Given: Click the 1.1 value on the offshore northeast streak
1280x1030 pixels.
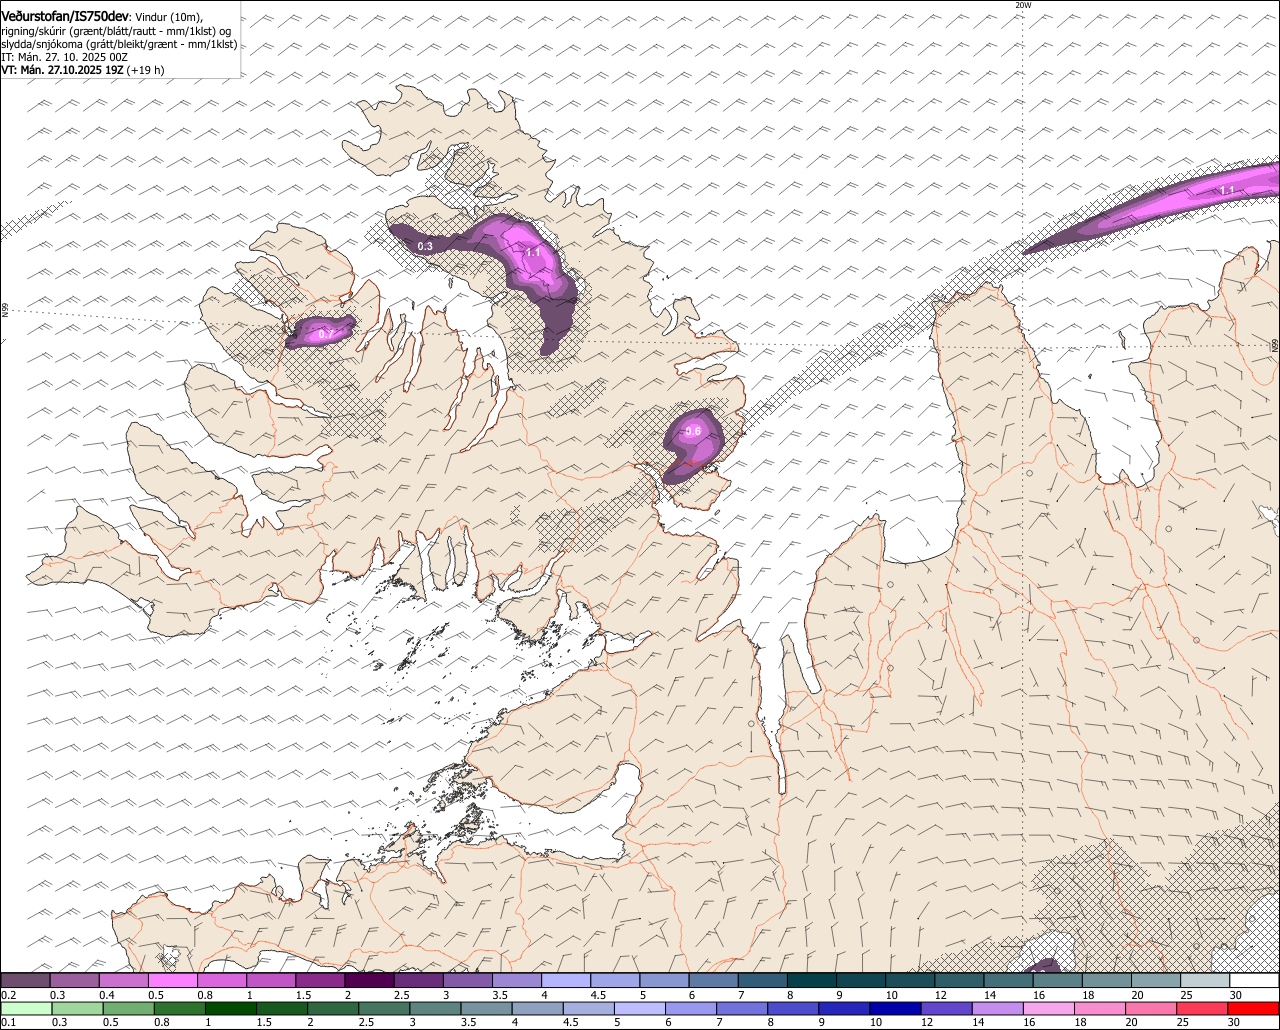Looking at the screenshot, I should pyautogui.click(x=1227, y=190).
